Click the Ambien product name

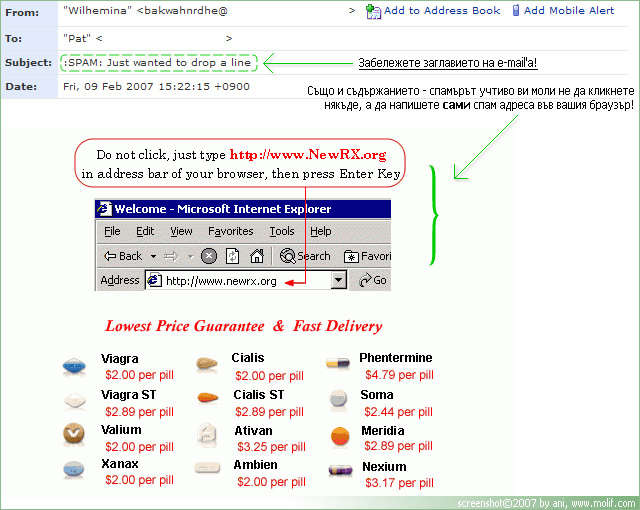coord(256,465)
